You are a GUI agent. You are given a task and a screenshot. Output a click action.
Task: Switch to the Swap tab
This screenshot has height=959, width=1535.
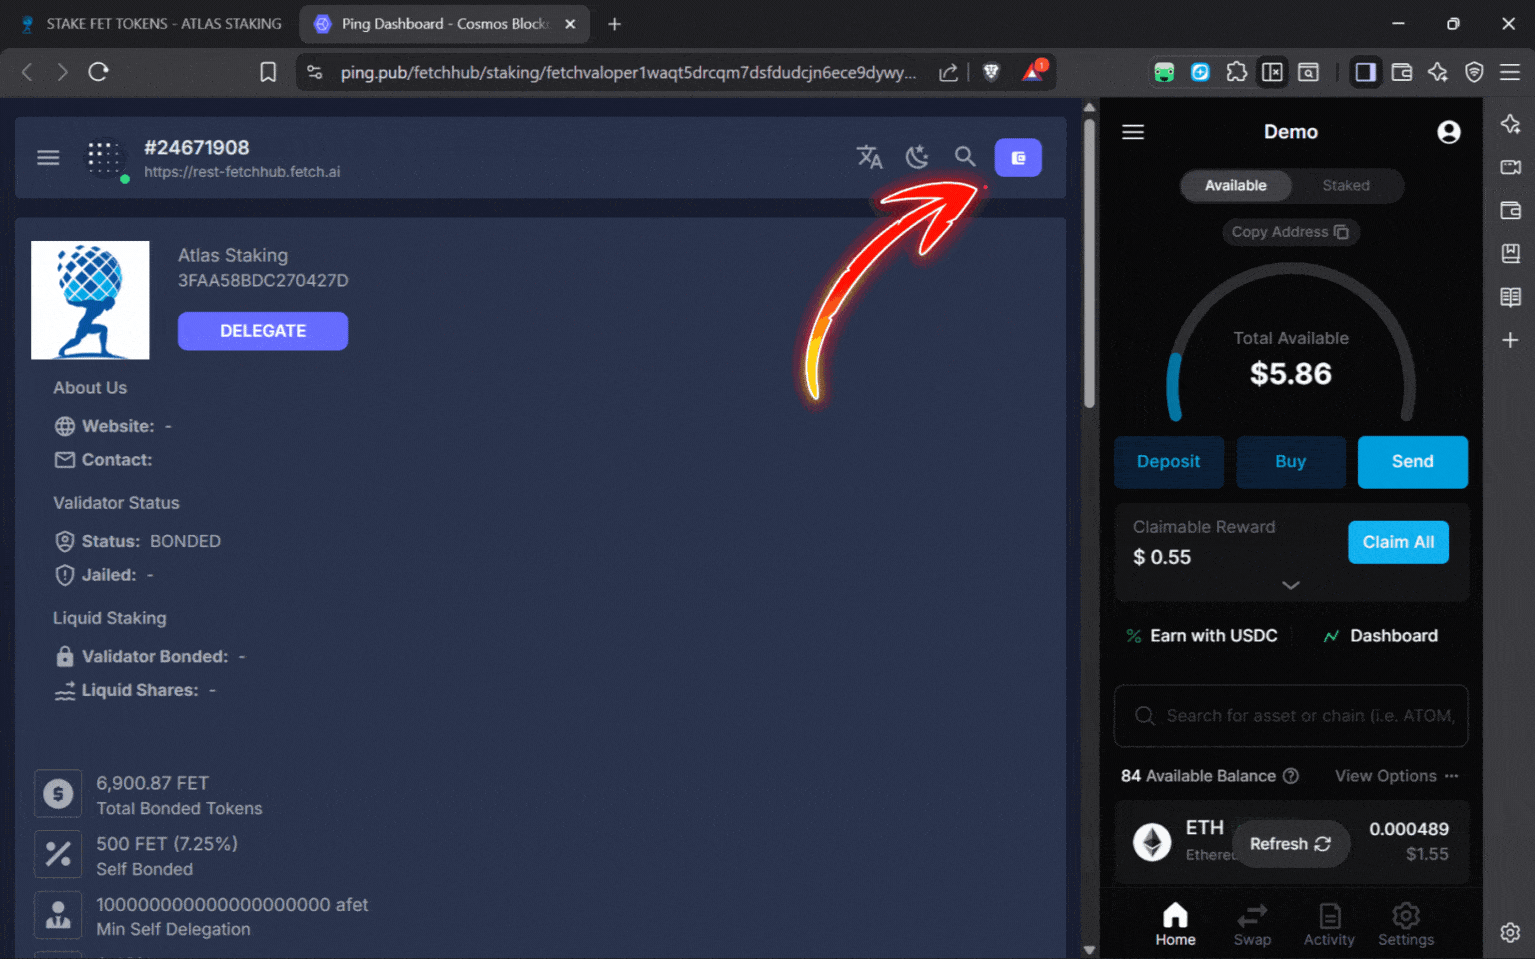pyautogui.click(x=1251, y=924)
